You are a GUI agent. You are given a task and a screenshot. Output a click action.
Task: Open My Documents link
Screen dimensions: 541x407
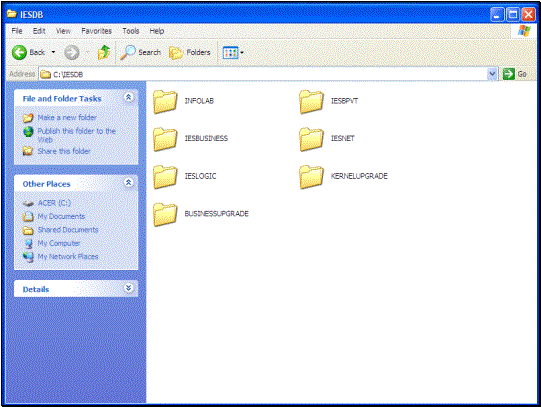pyautogui.click(x=61, y=216)
